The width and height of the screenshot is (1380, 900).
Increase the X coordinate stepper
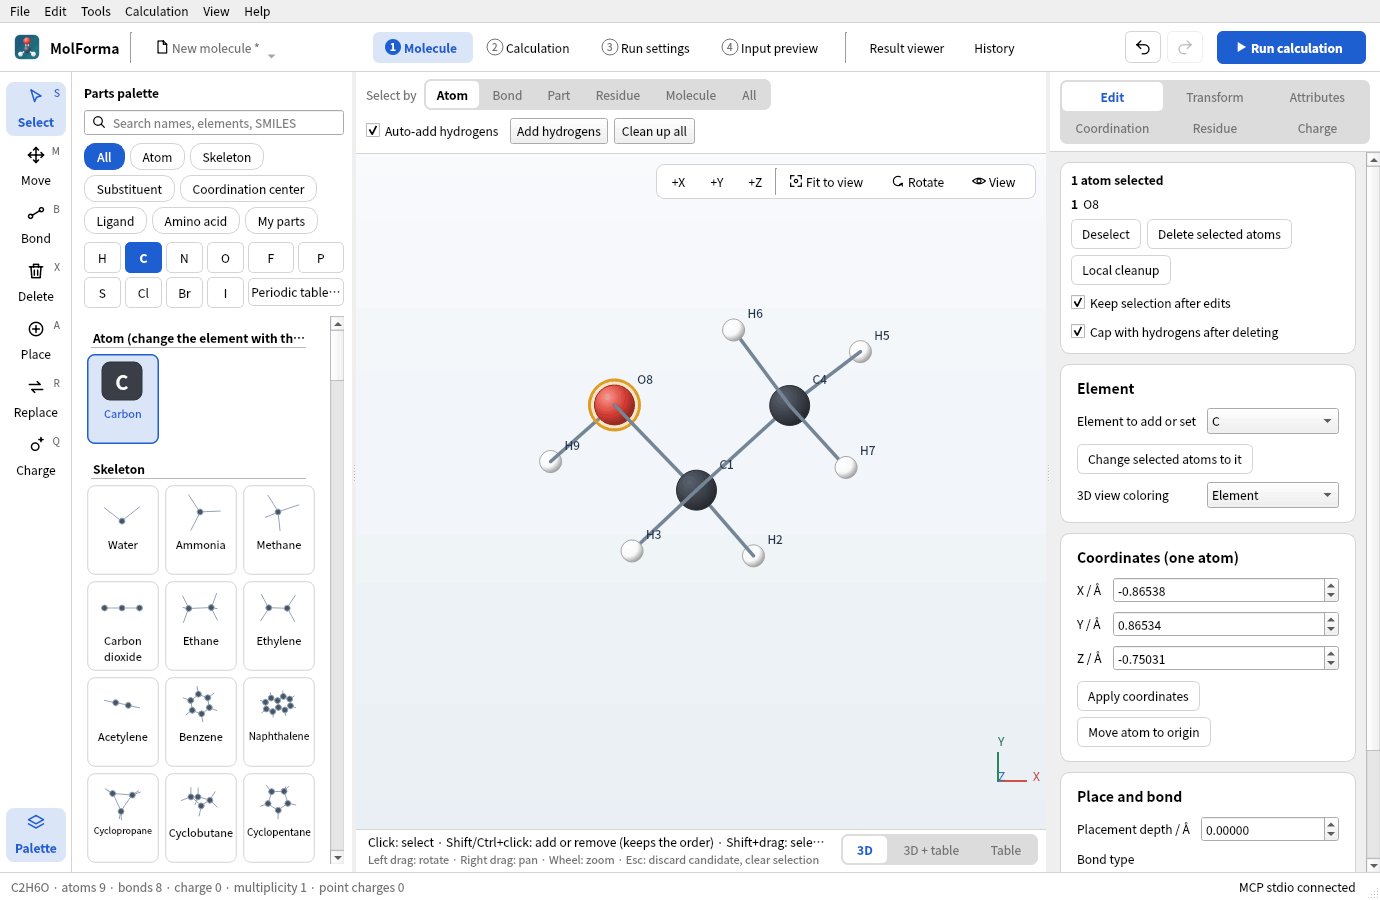pos(1331,586)
